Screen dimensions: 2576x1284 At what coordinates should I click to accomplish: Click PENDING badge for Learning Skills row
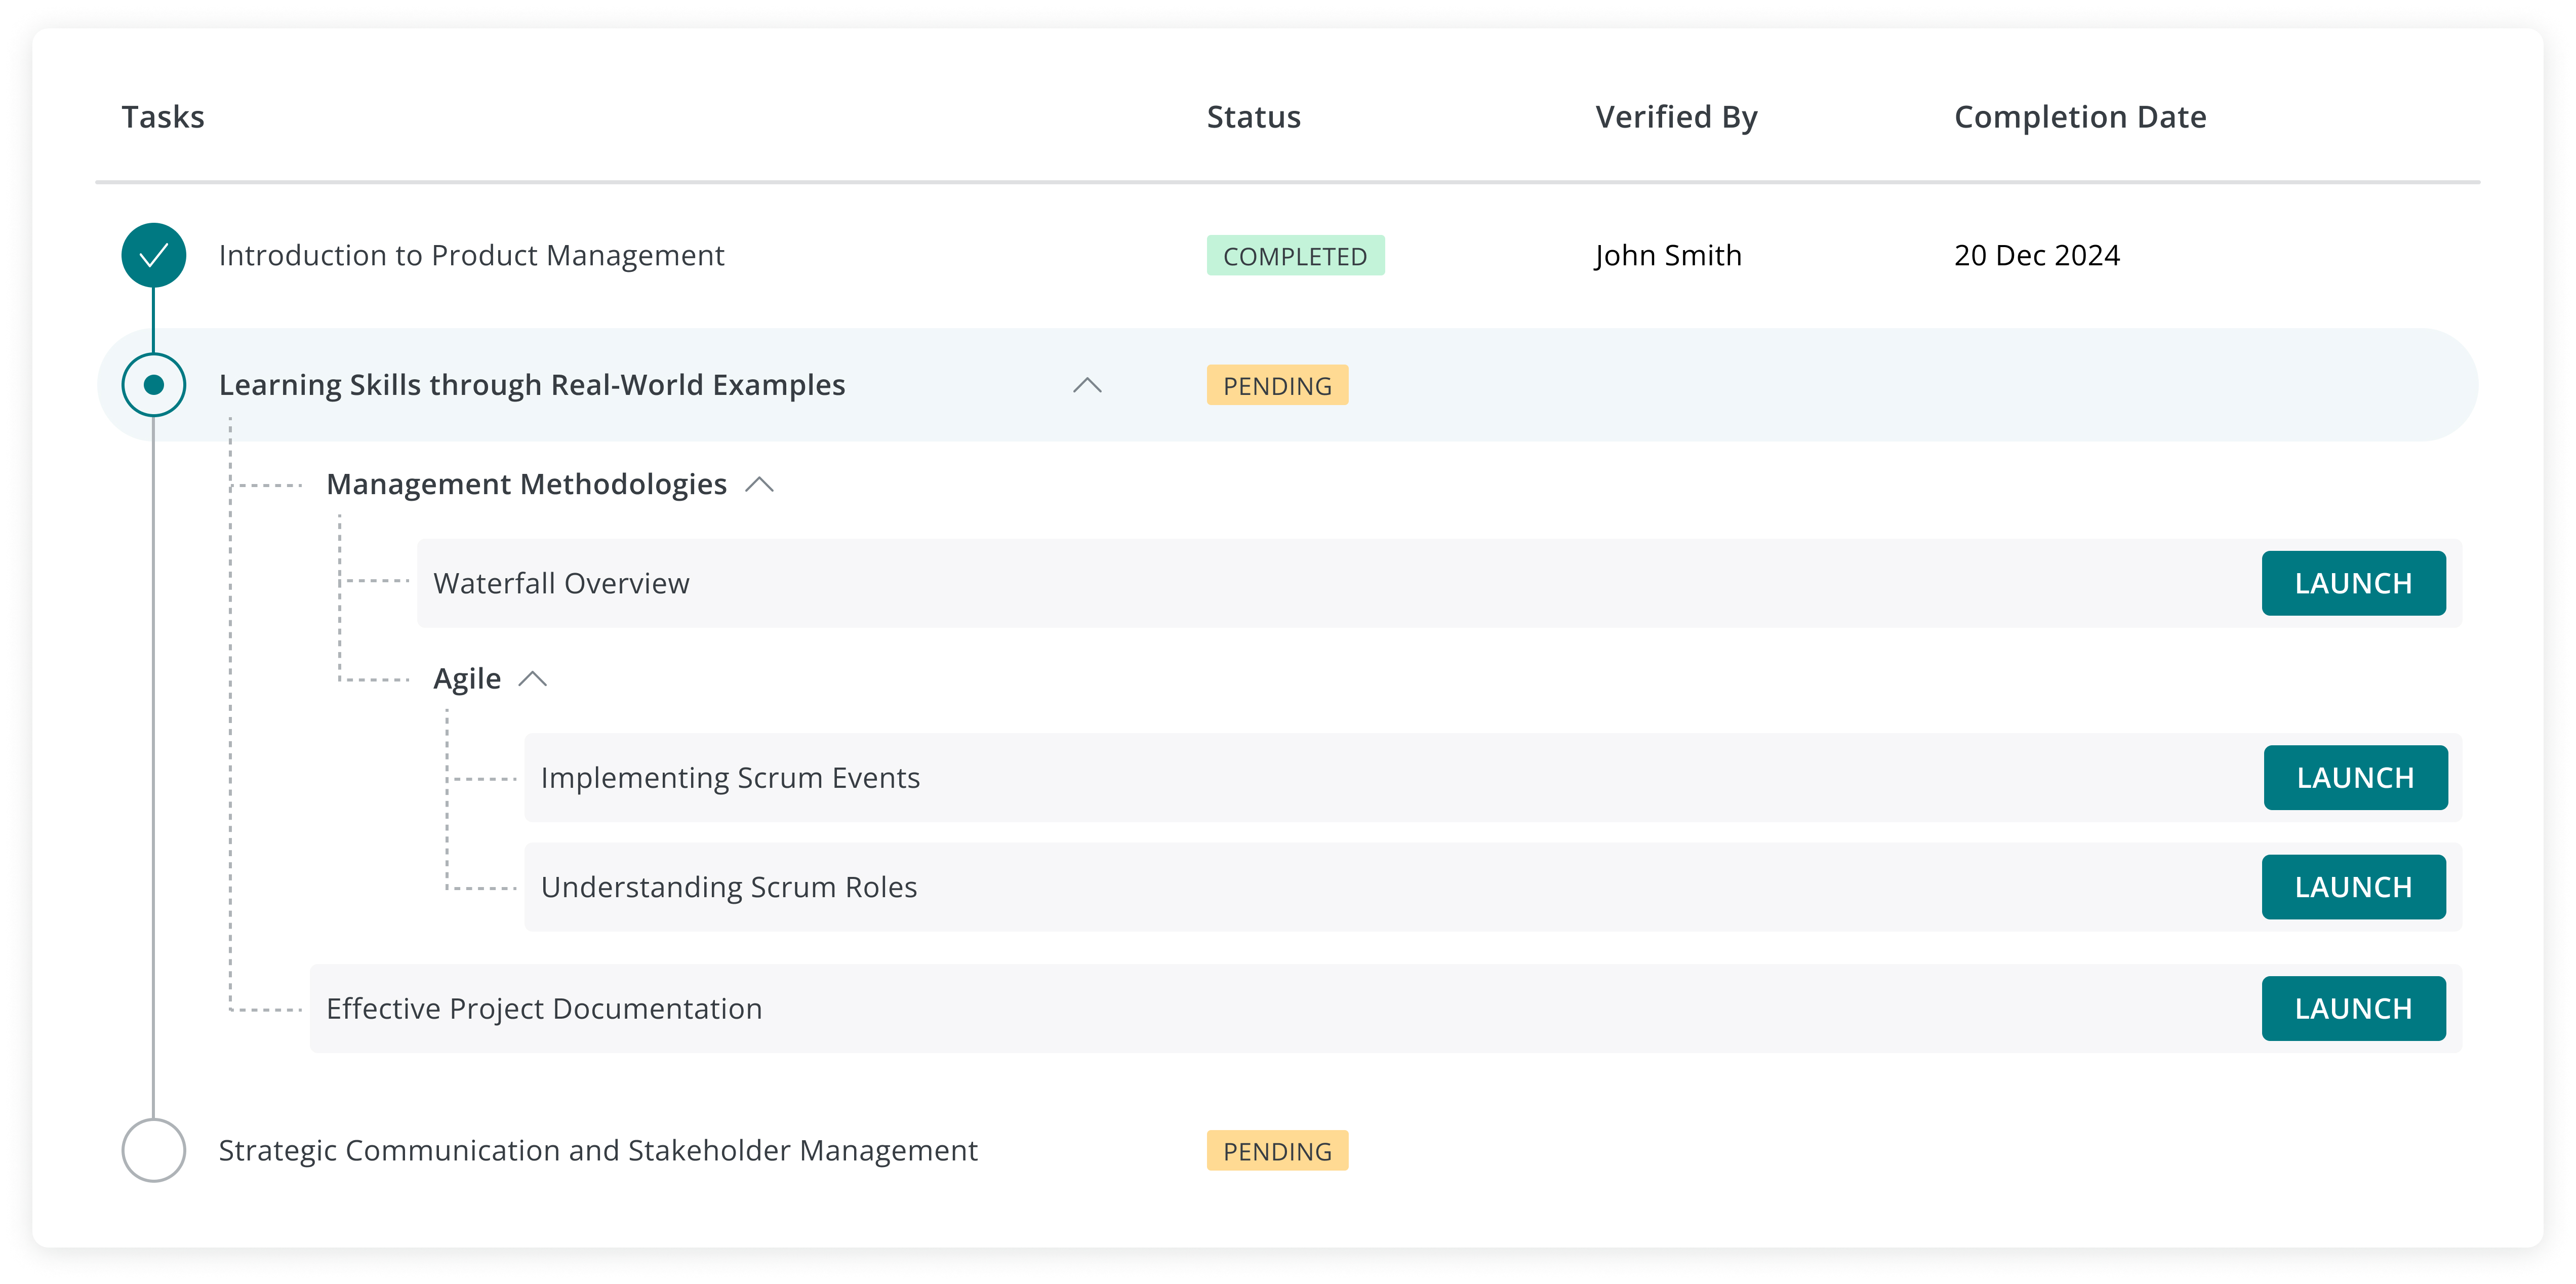pyautogui.click(x=1277, y=385)
